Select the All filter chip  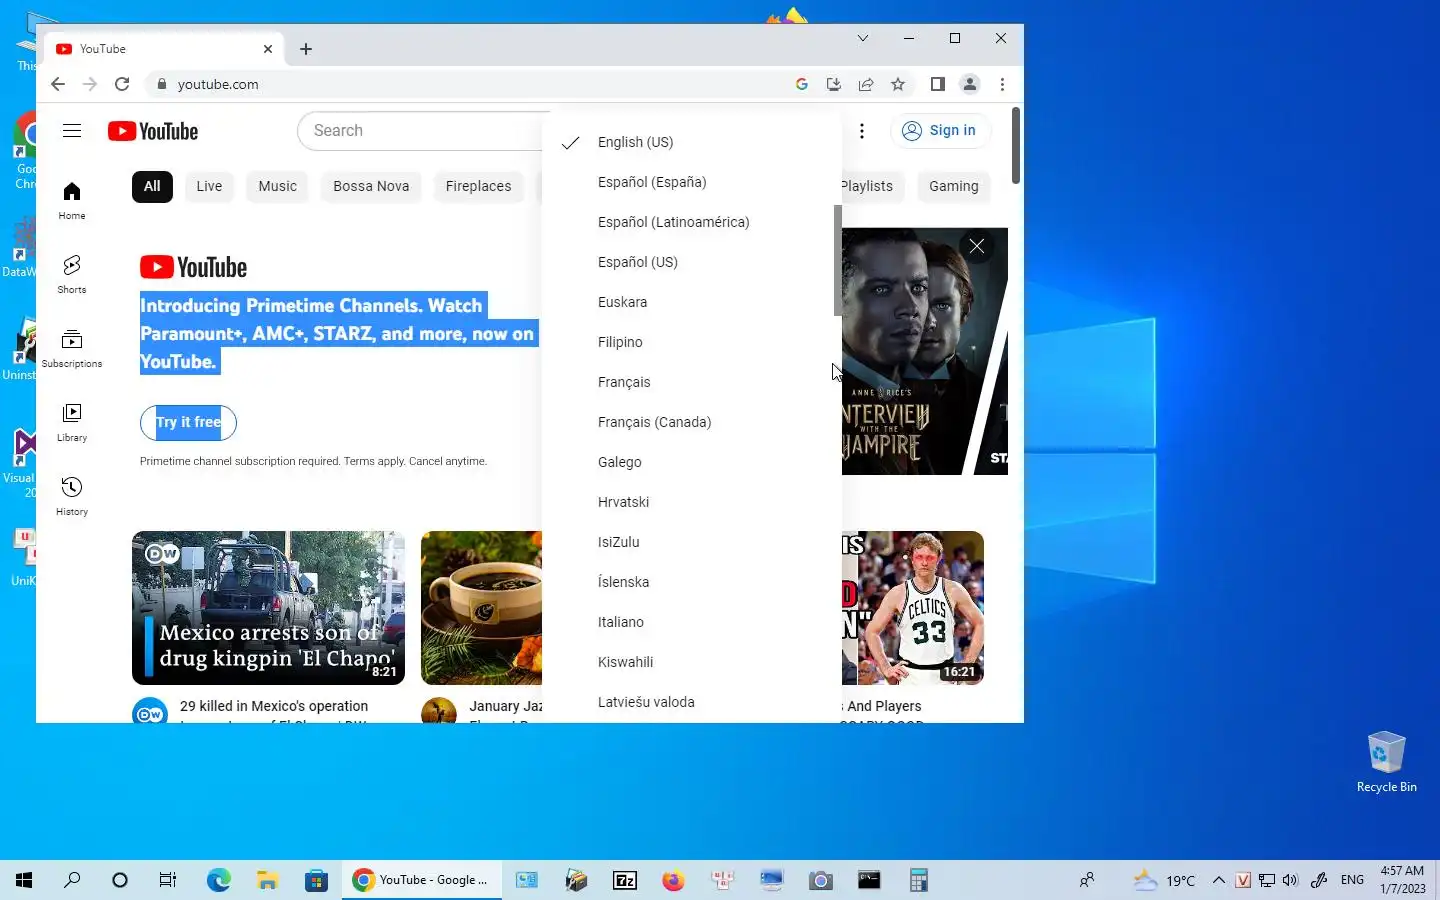(152, 186)
